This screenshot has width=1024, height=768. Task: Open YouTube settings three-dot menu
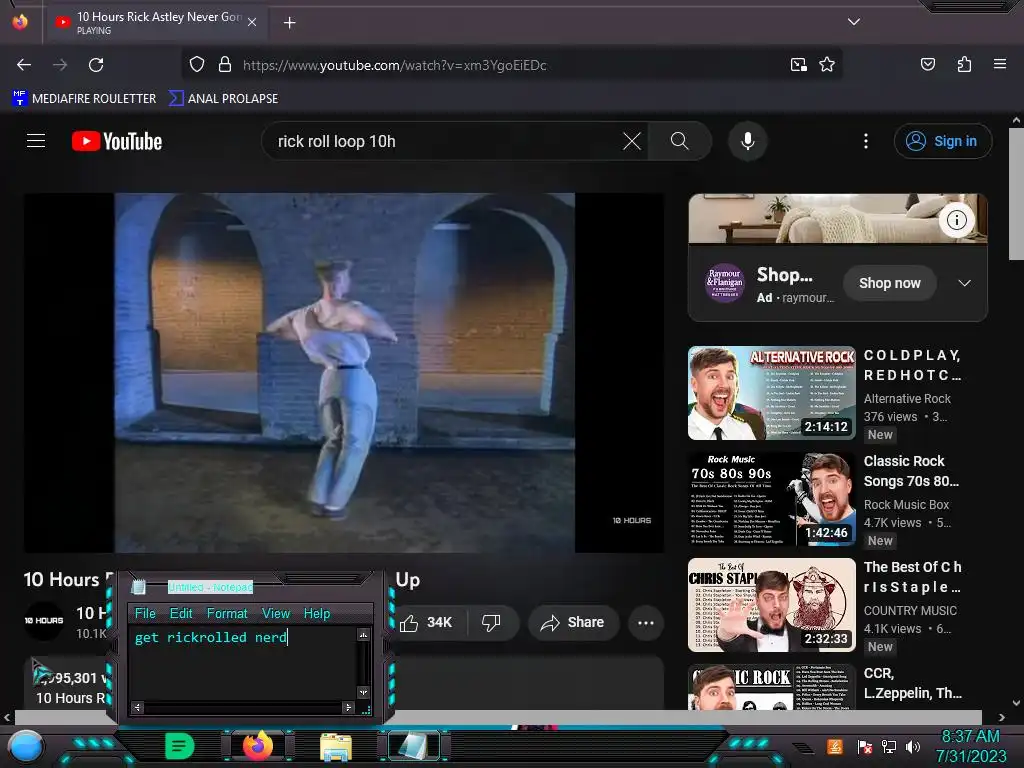pyautogui.click(x=865, y=141)
